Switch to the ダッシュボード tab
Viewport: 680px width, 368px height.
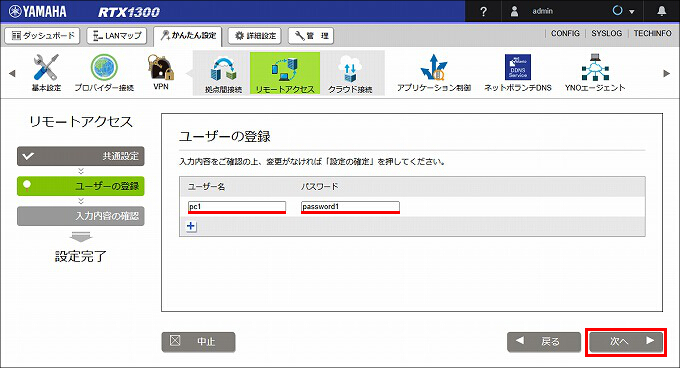[x=42, y=36]
